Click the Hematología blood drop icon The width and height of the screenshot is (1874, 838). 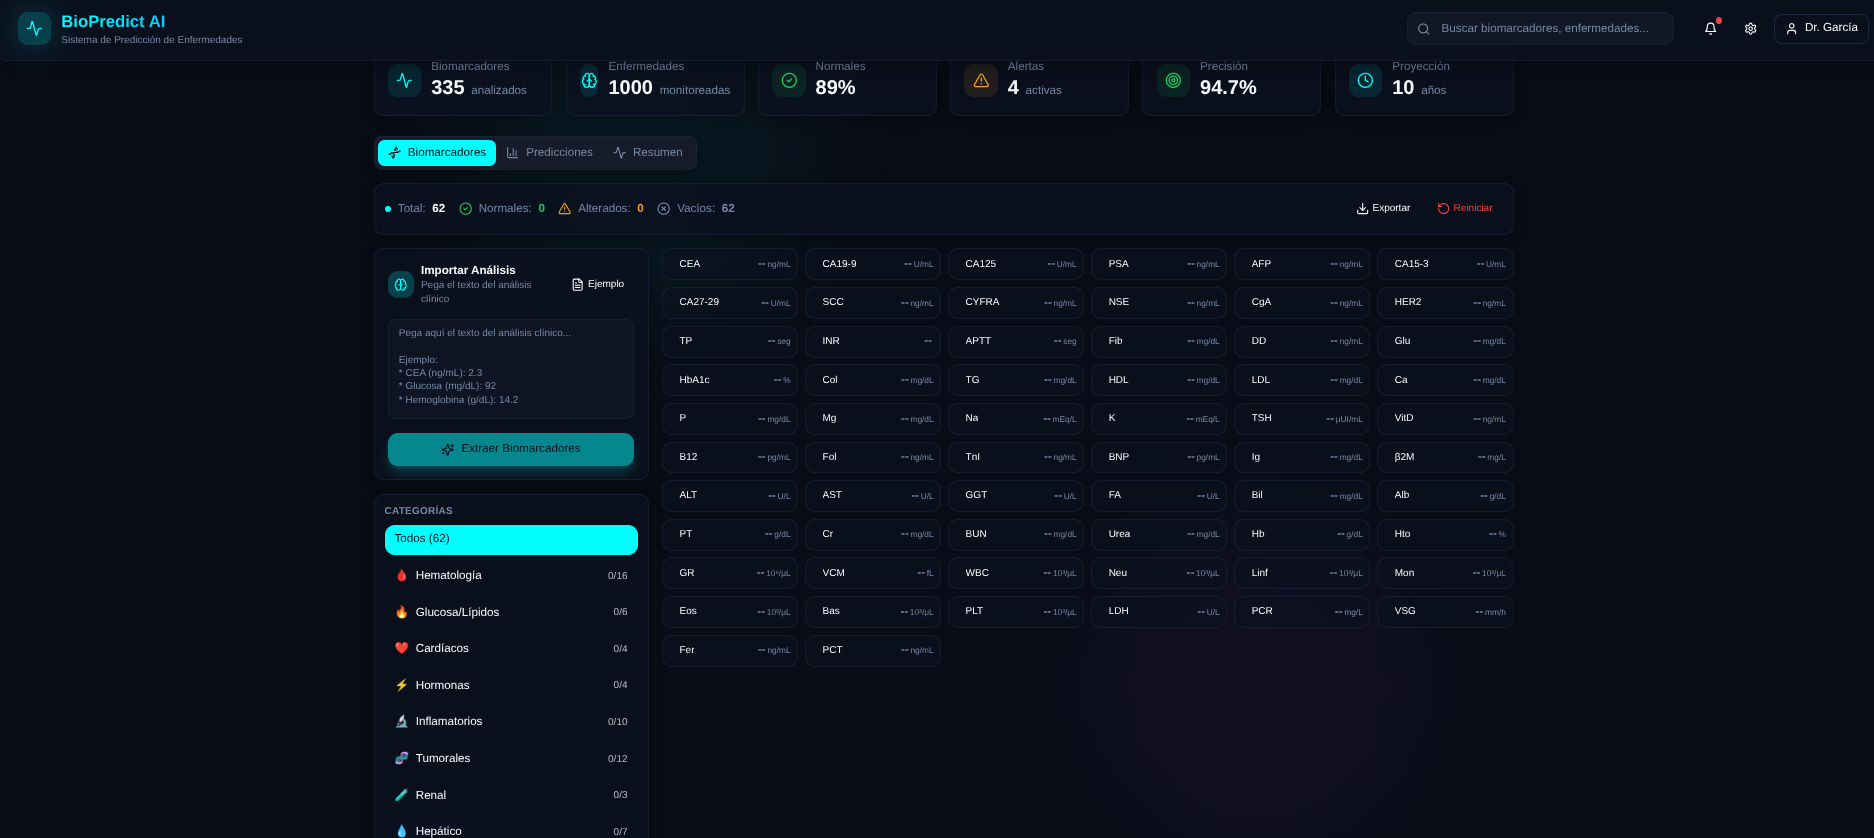[x=401, y=575]
